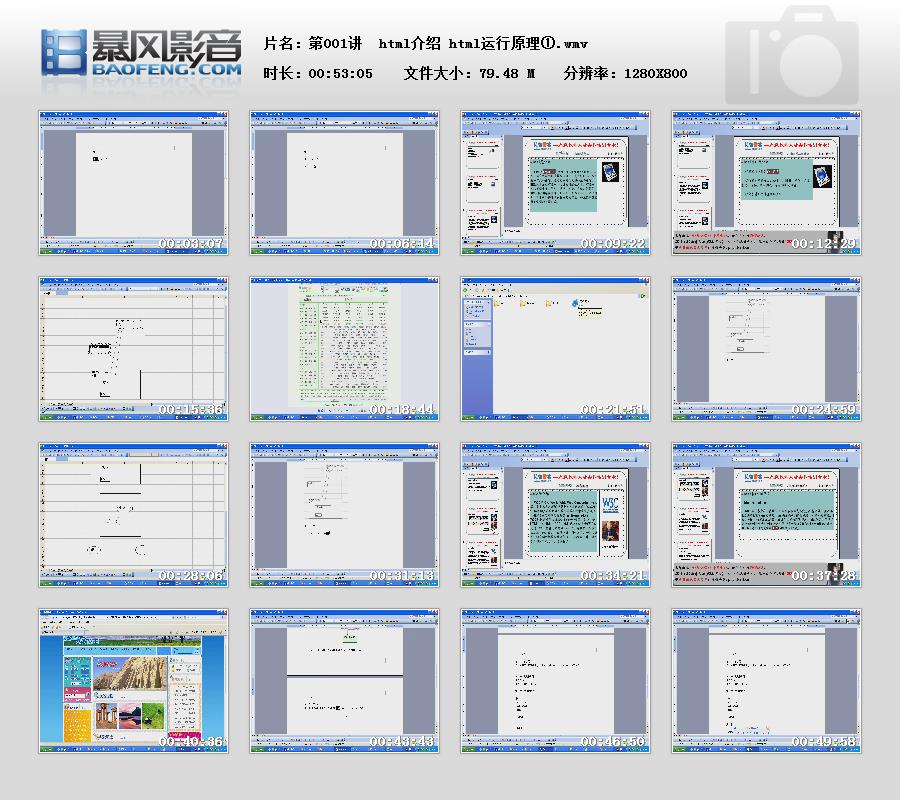Select the file explorer frame at 00:21:51

coord(556,349)
